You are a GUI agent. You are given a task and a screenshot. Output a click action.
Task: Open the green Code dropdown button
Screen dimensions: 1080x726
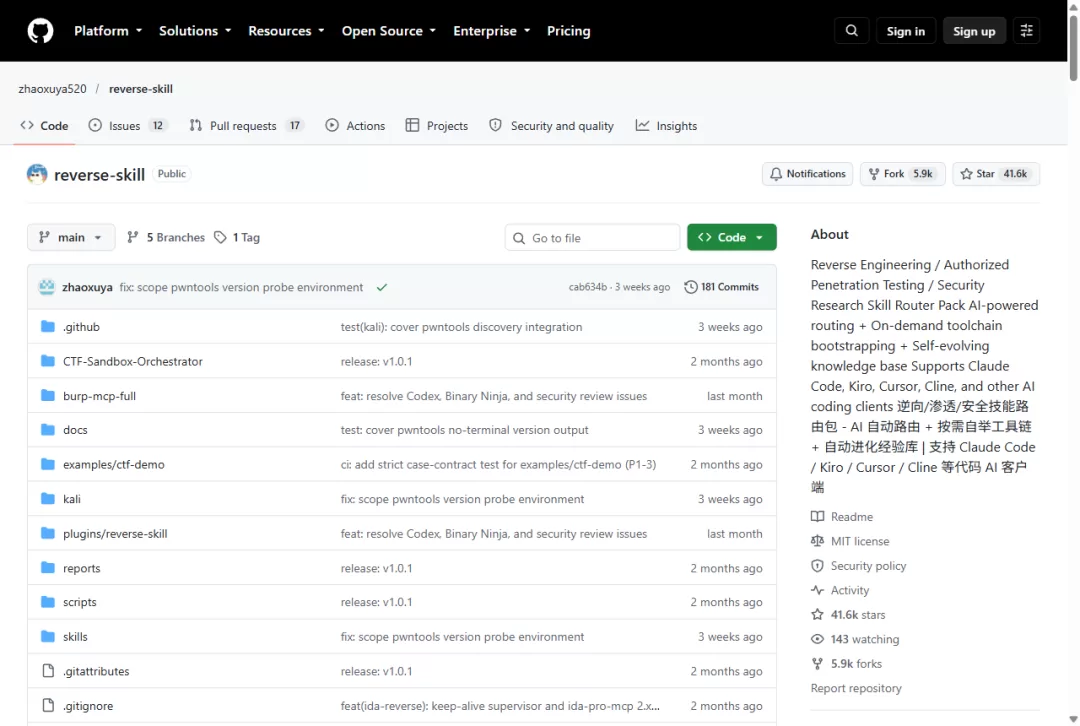point(731,238)
